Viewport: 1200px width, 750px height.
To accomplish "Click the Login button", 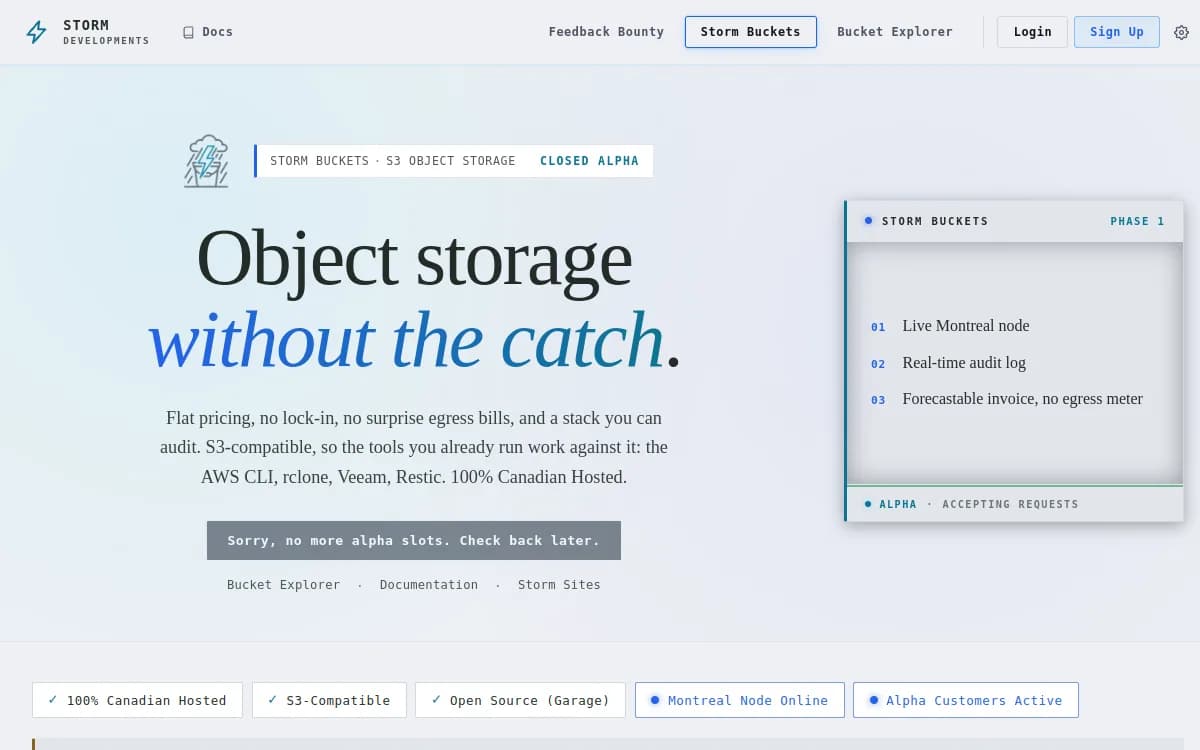I will coord(1033,32).
